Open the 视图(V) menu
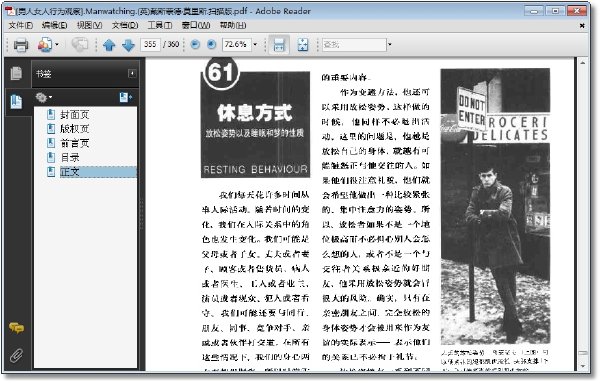This screenshot has height=383, width=600. tap(89, 25)
